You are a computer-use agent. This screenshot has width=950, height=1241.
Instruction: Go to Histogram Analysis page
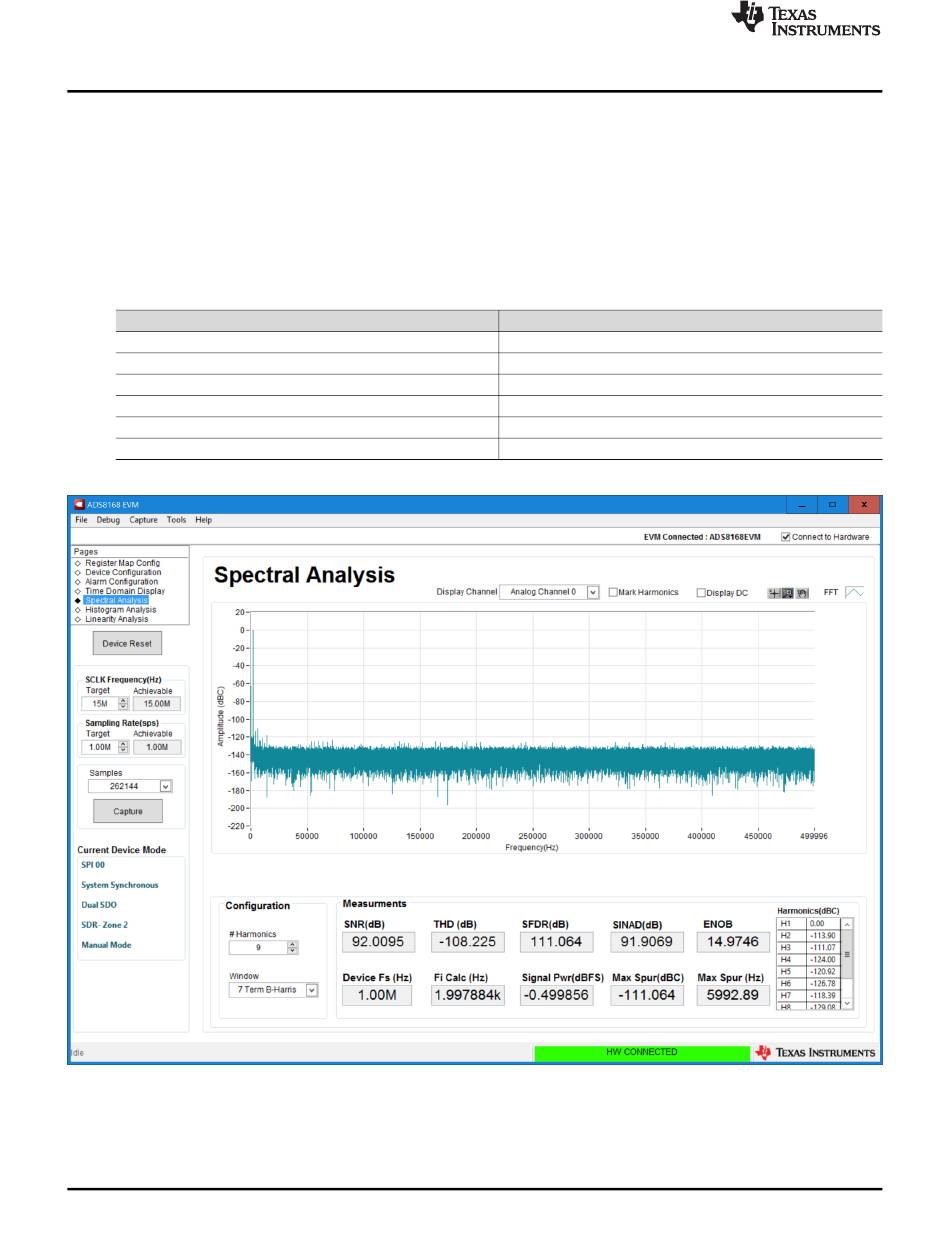[x=120, y=609]
